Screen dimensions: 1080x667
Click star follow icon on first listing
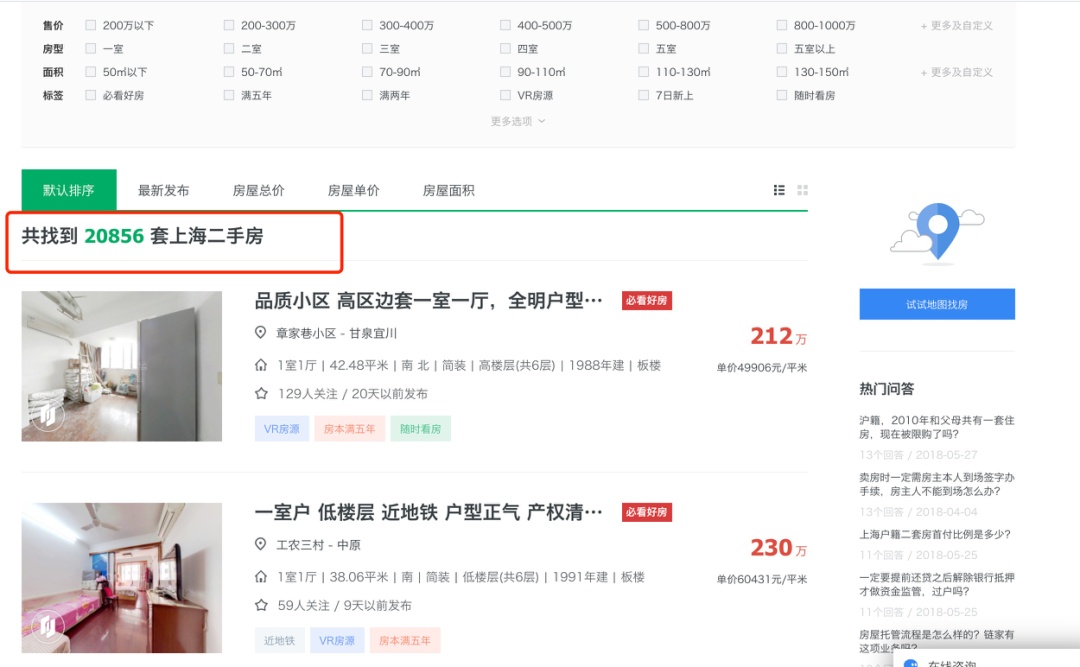point(261,394)
